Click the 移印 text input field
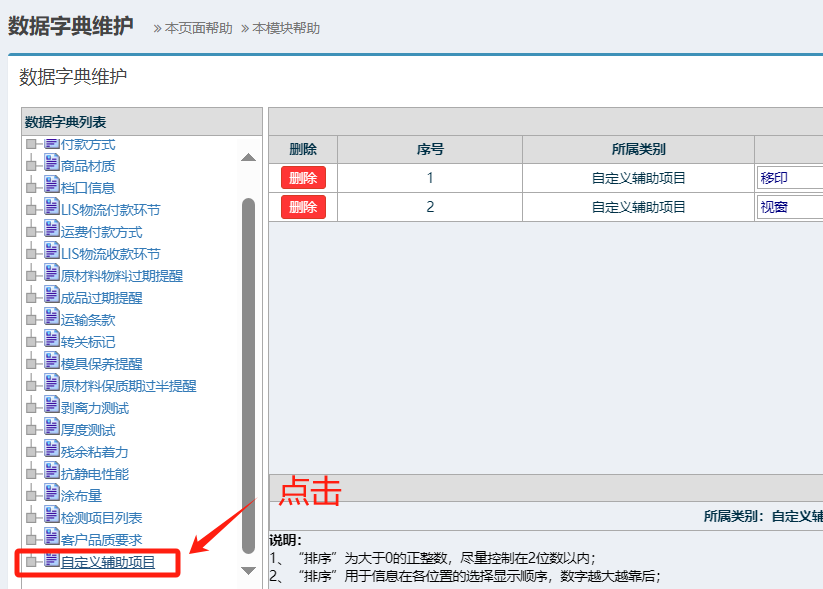This screenshot has width=823, height=589. [x=790, y=178]
